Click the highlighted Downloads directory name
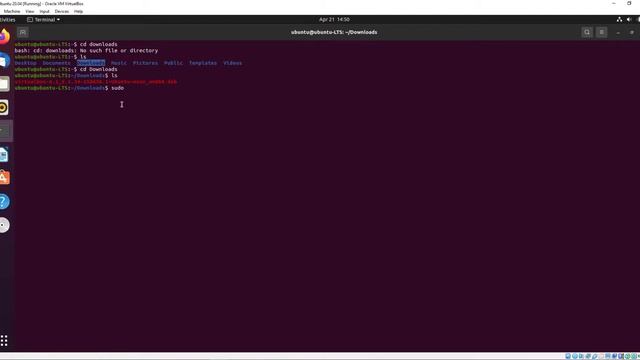640x360 pixels. 91,63
